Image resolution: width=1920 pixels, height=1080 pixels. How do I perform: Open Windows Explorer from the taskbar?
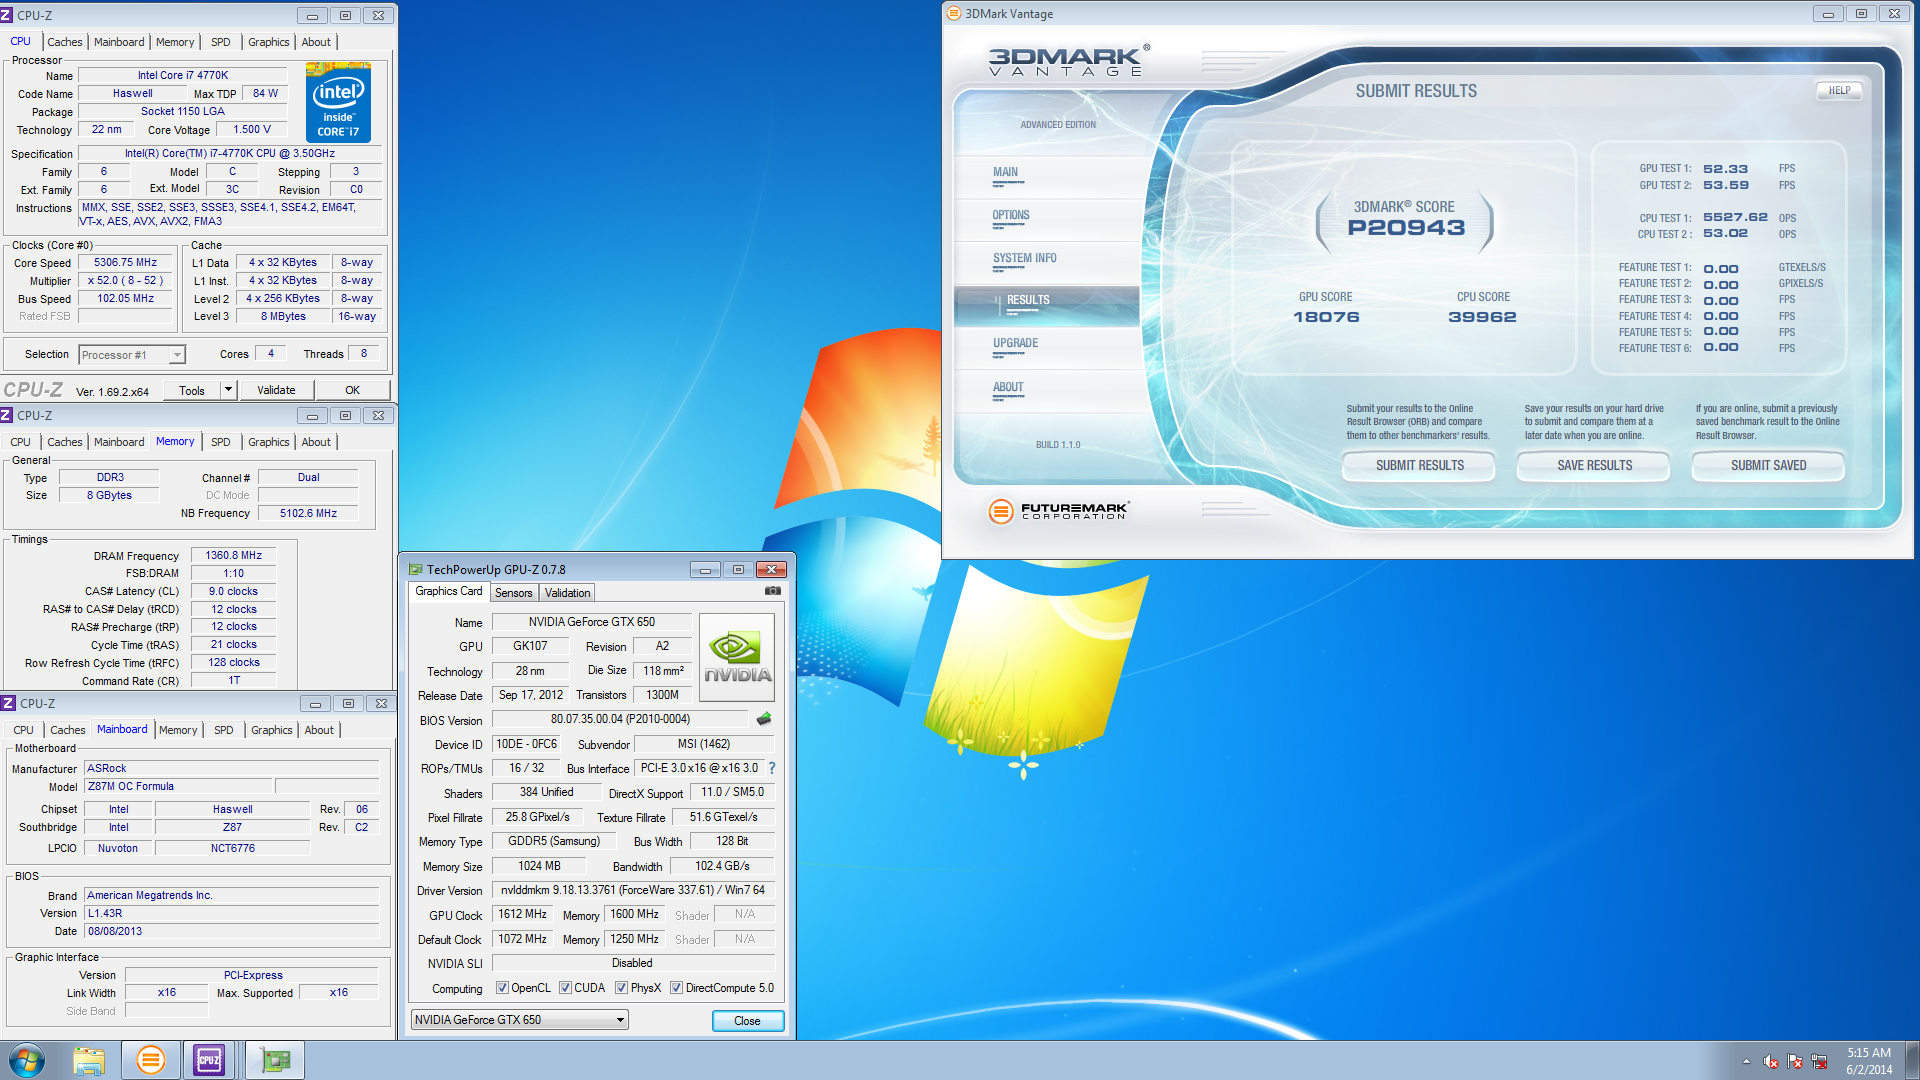(89, 1060)
